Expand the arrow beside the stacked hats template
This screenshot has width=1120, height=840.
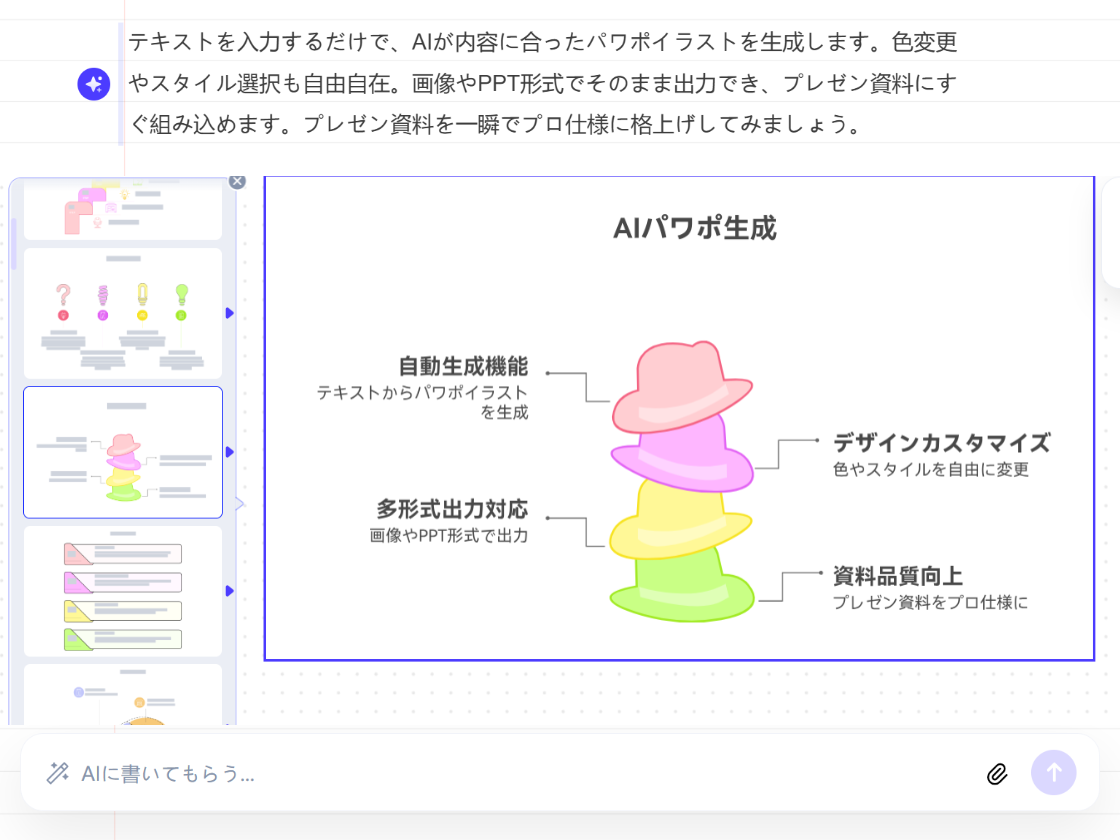pos(229,452)
